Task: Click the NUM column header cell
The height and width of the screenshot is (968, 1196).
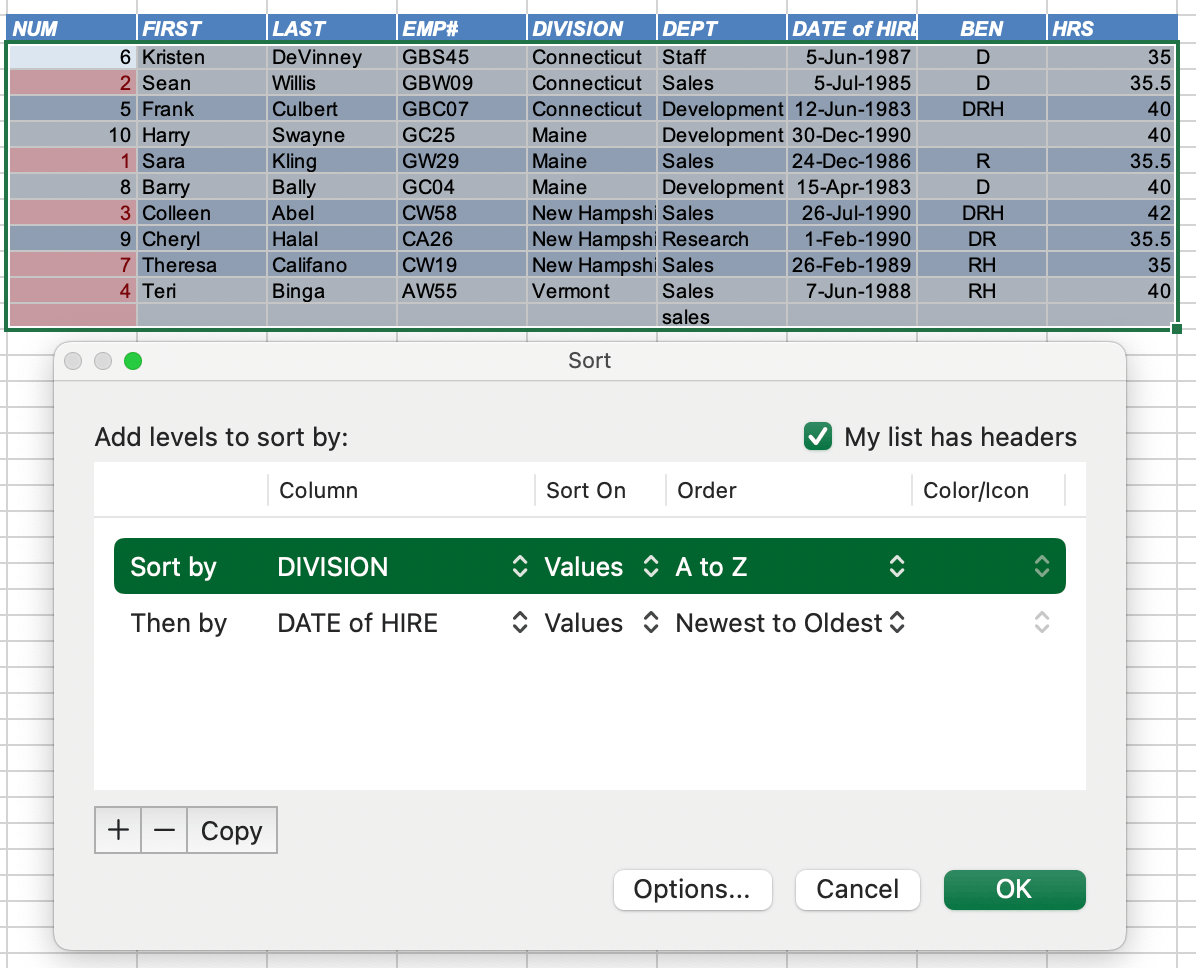Action: tap(72, 29)
